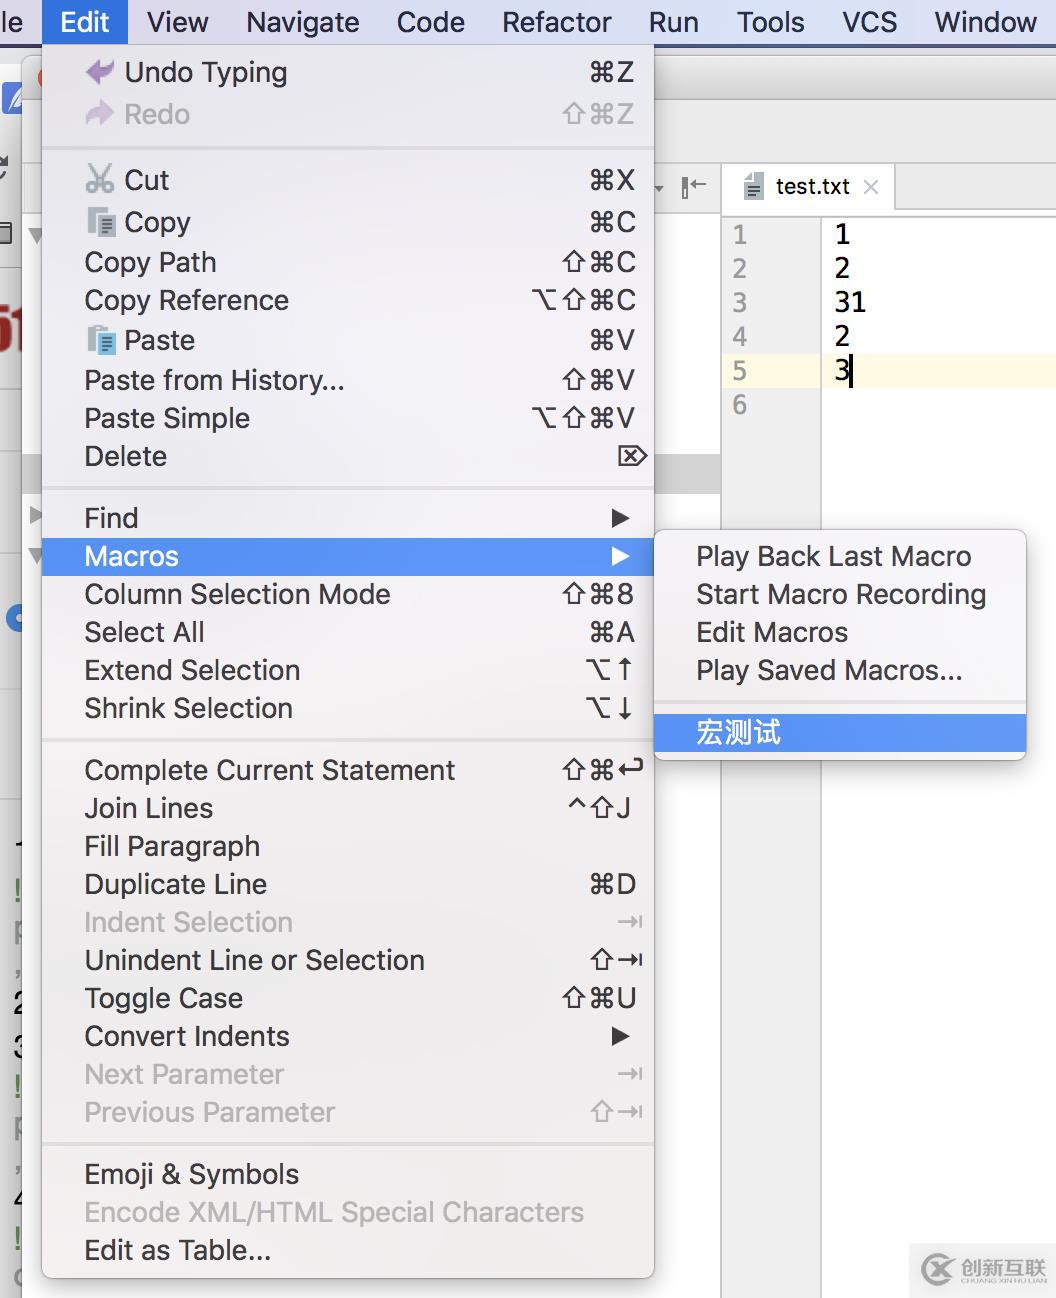Switch to the test.txt editor tab

tap(808, 187)
